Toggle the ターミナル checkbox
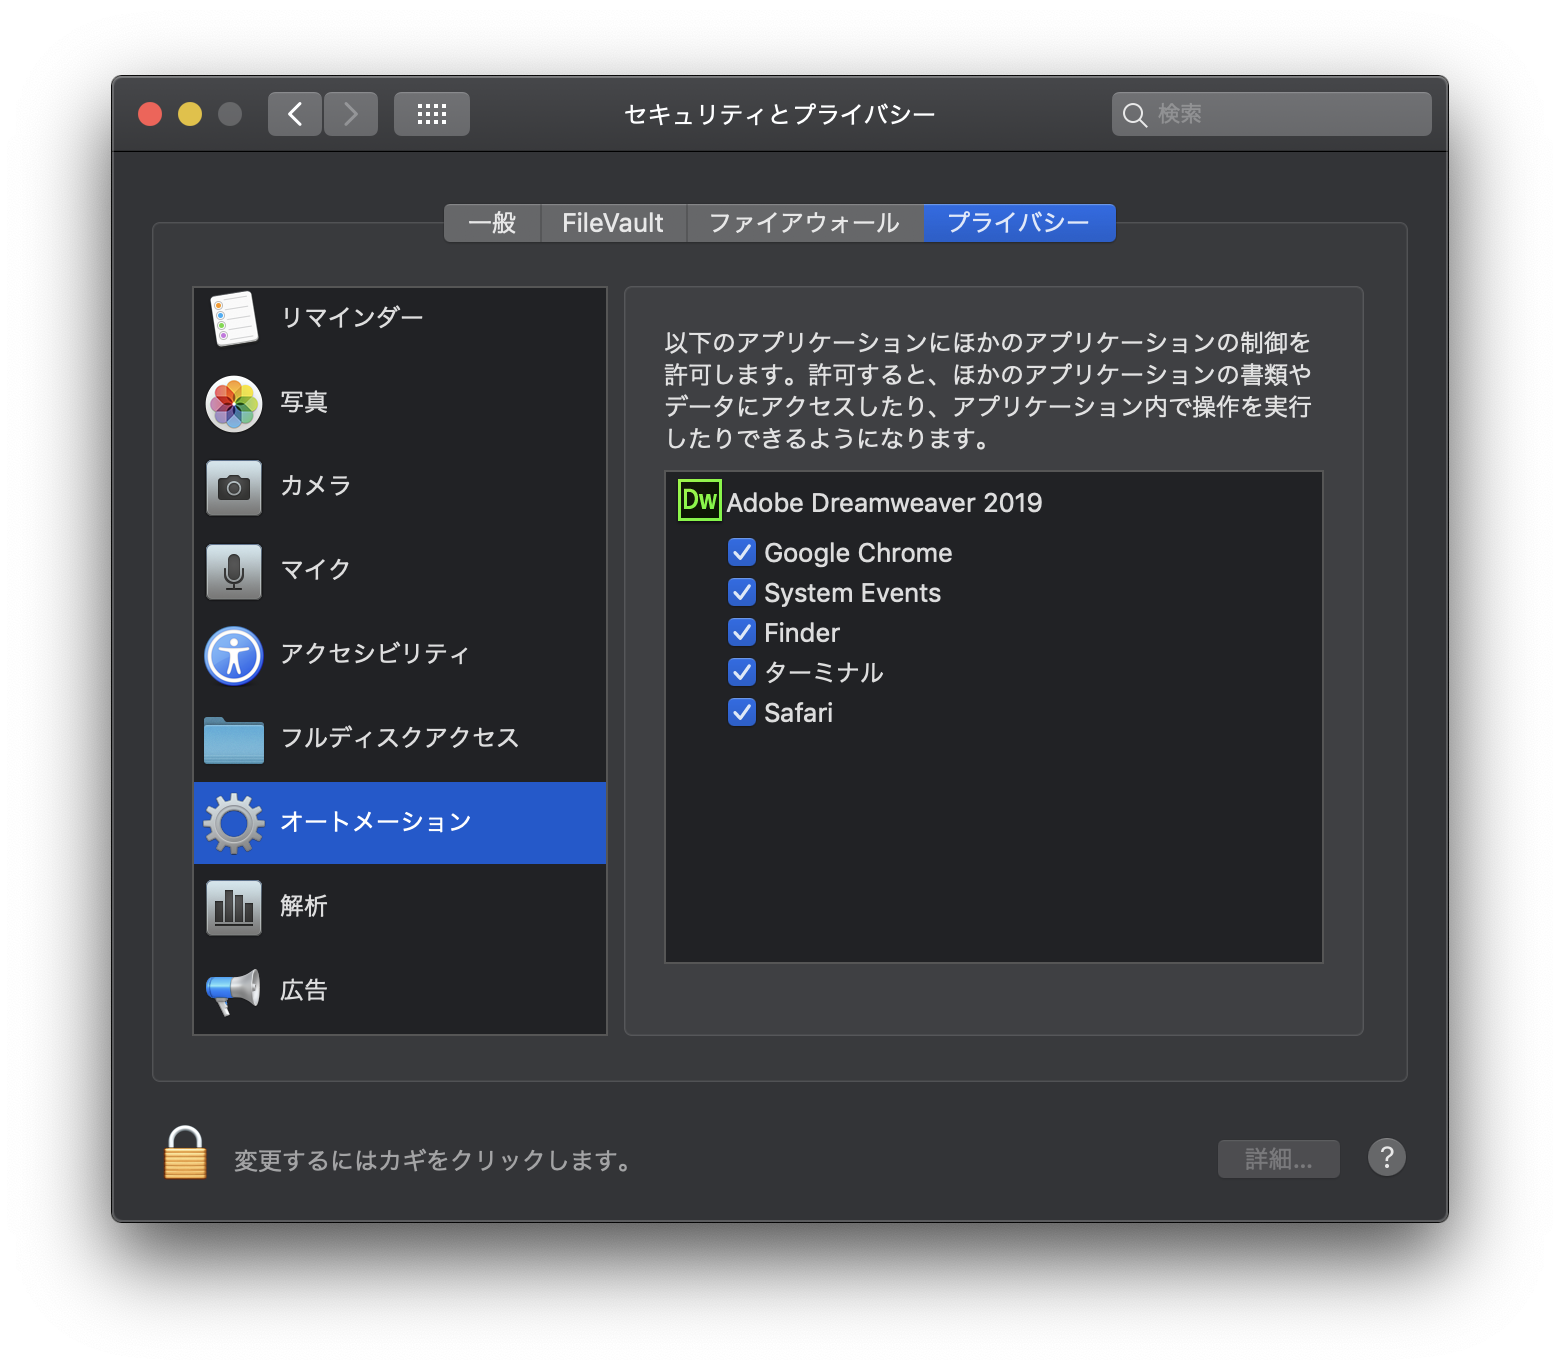The width and height of the screenshot is (1560, 1370). tap(742, 672)
